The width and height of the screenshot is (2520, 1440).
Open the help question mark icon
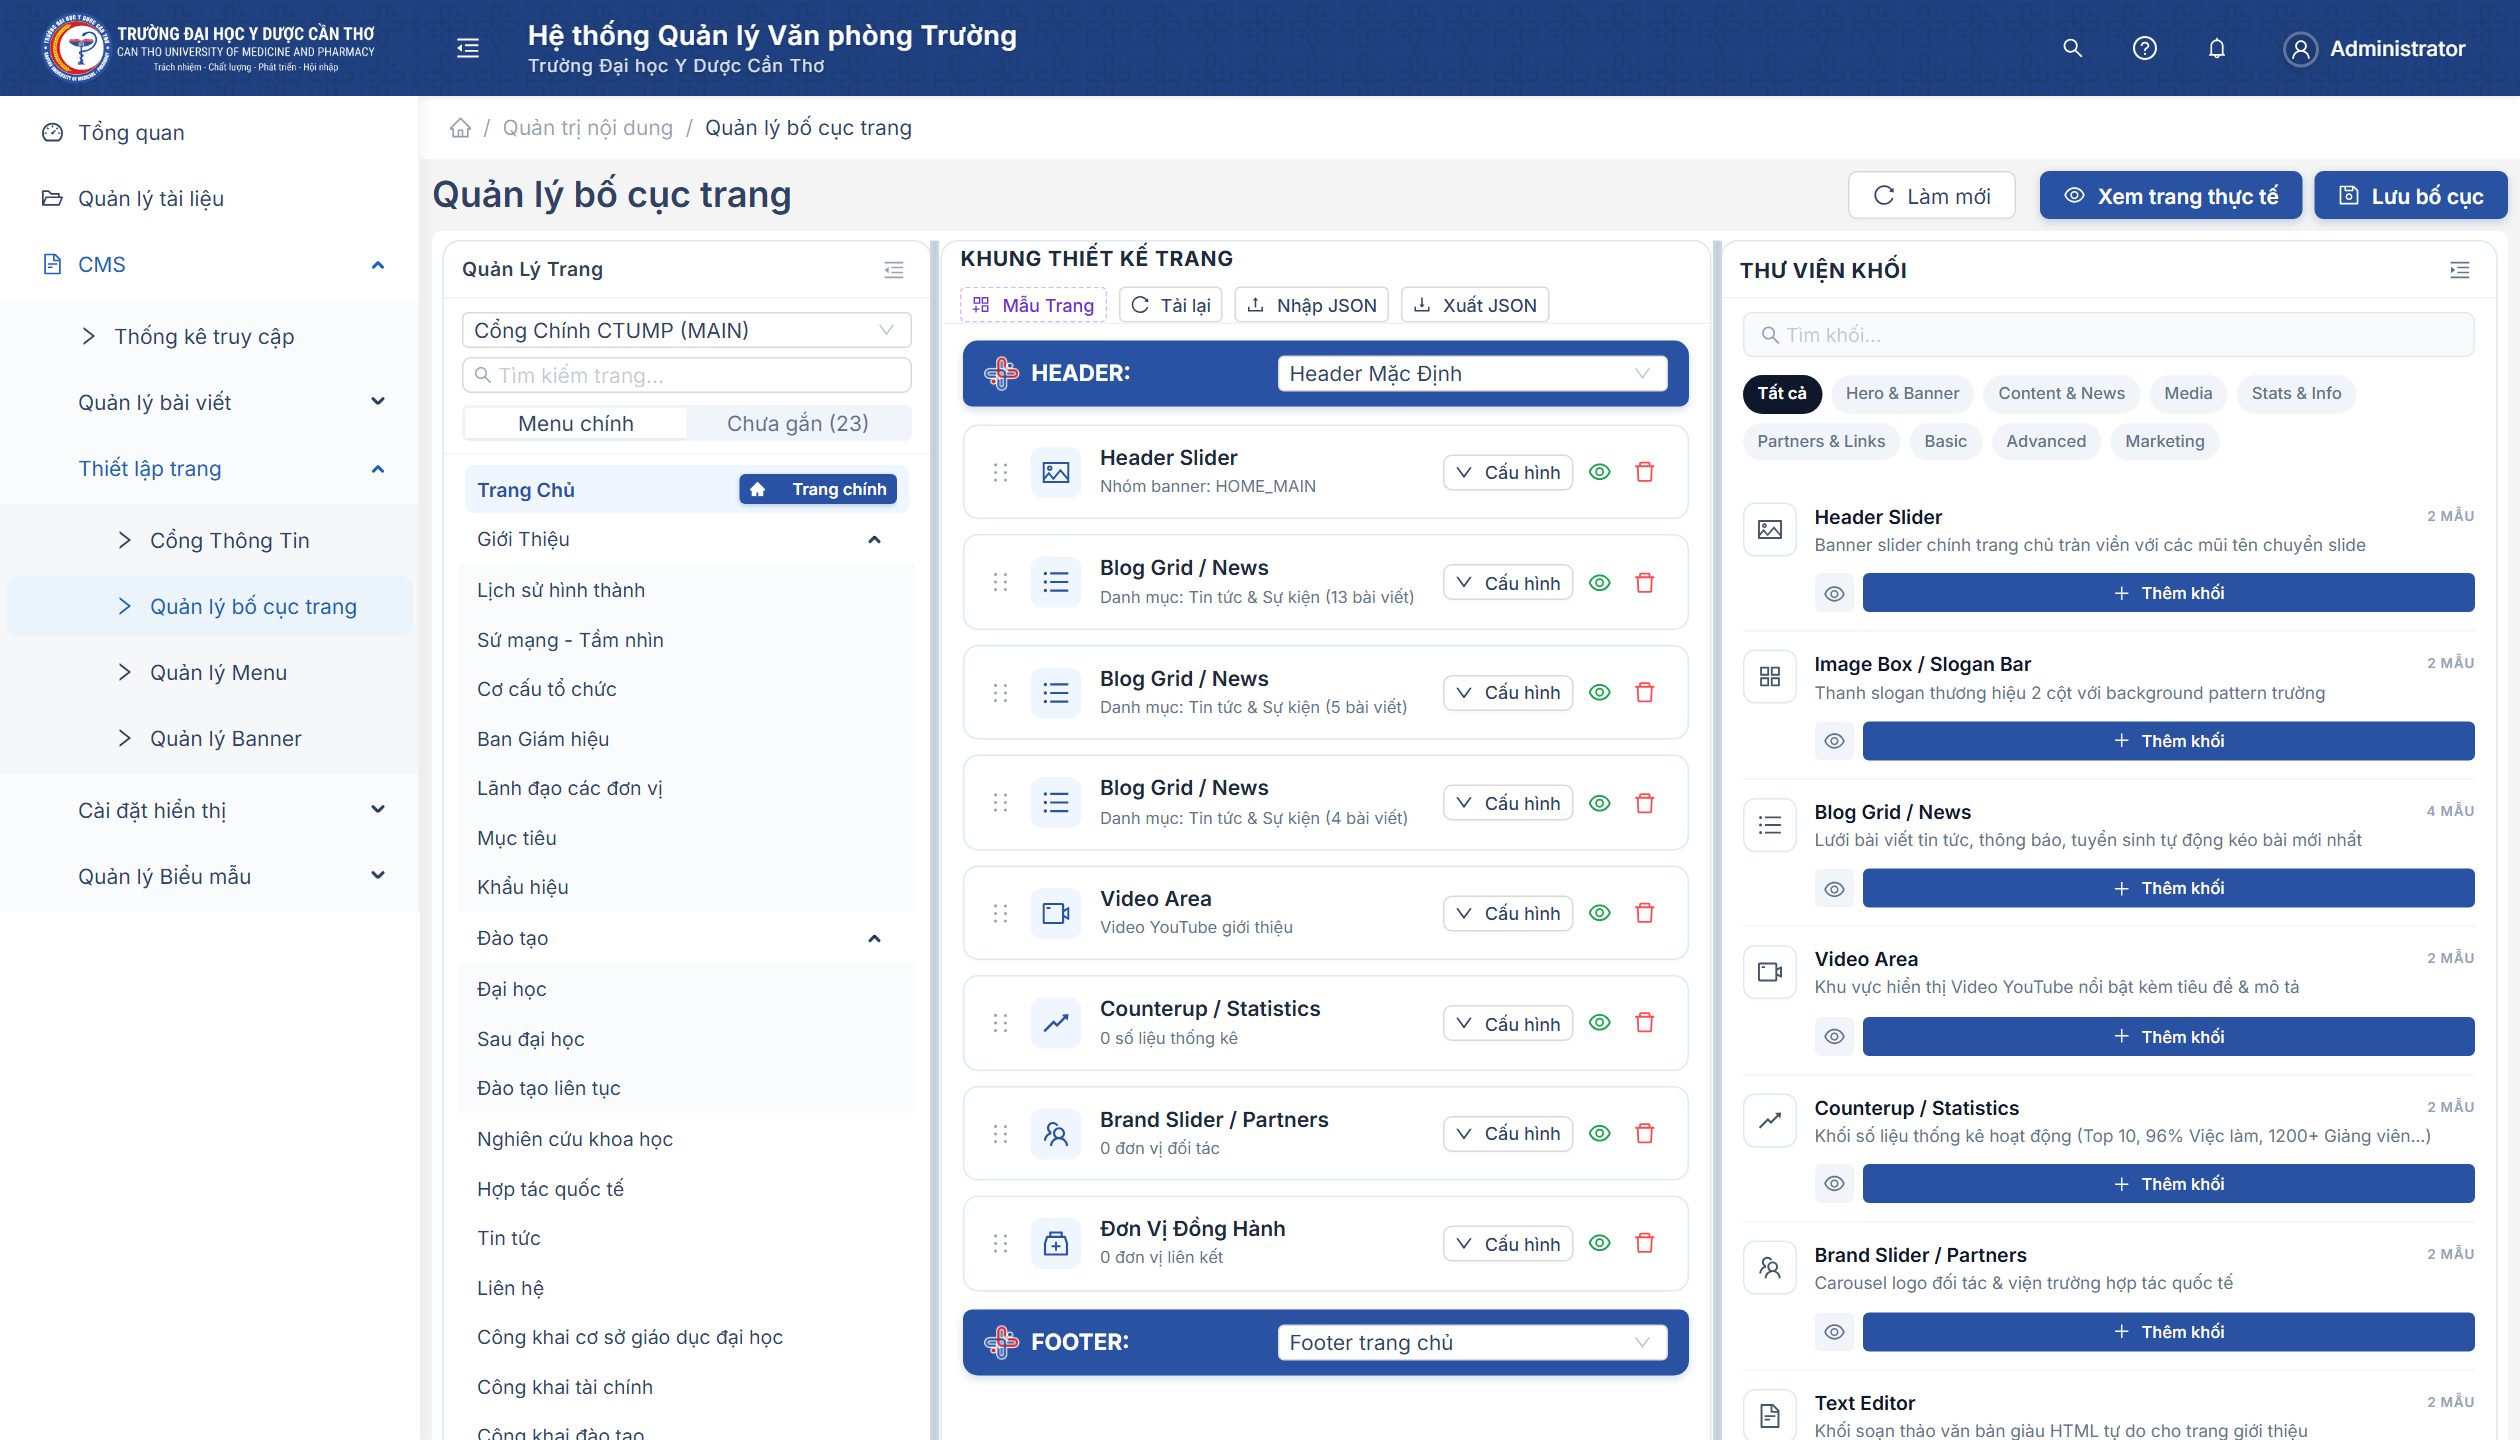(2144, 48)
